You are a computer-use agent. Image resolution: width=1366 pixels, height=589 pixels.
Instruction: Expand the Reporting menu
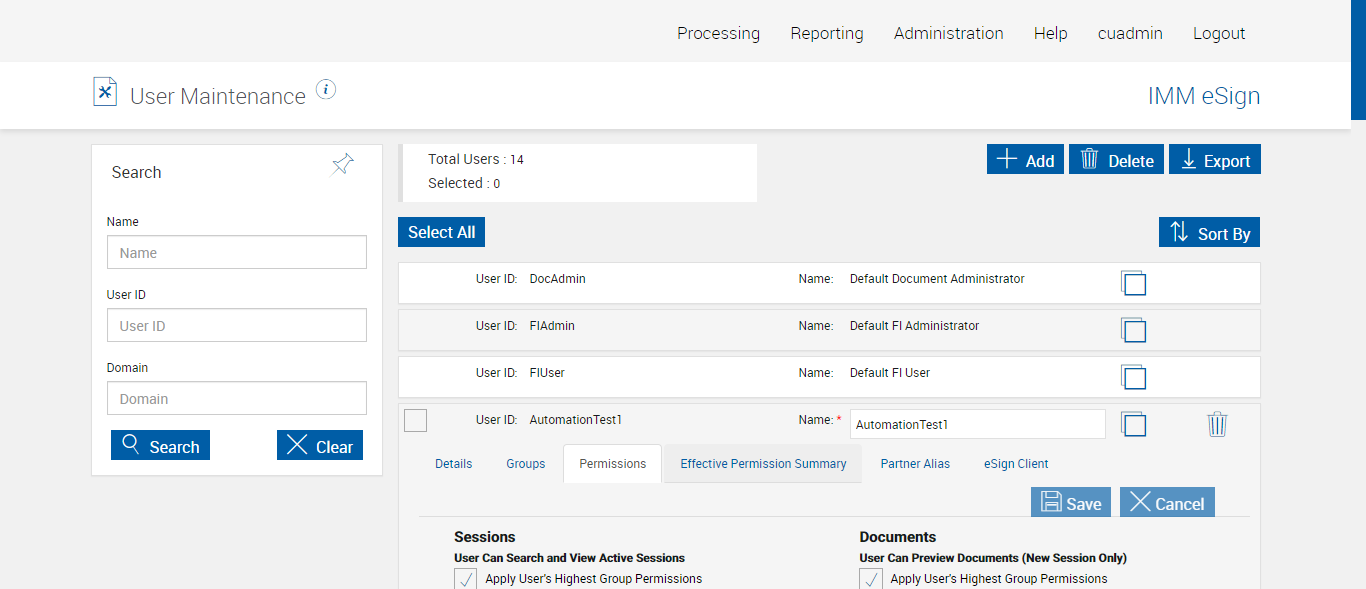(x=826, y=33)
